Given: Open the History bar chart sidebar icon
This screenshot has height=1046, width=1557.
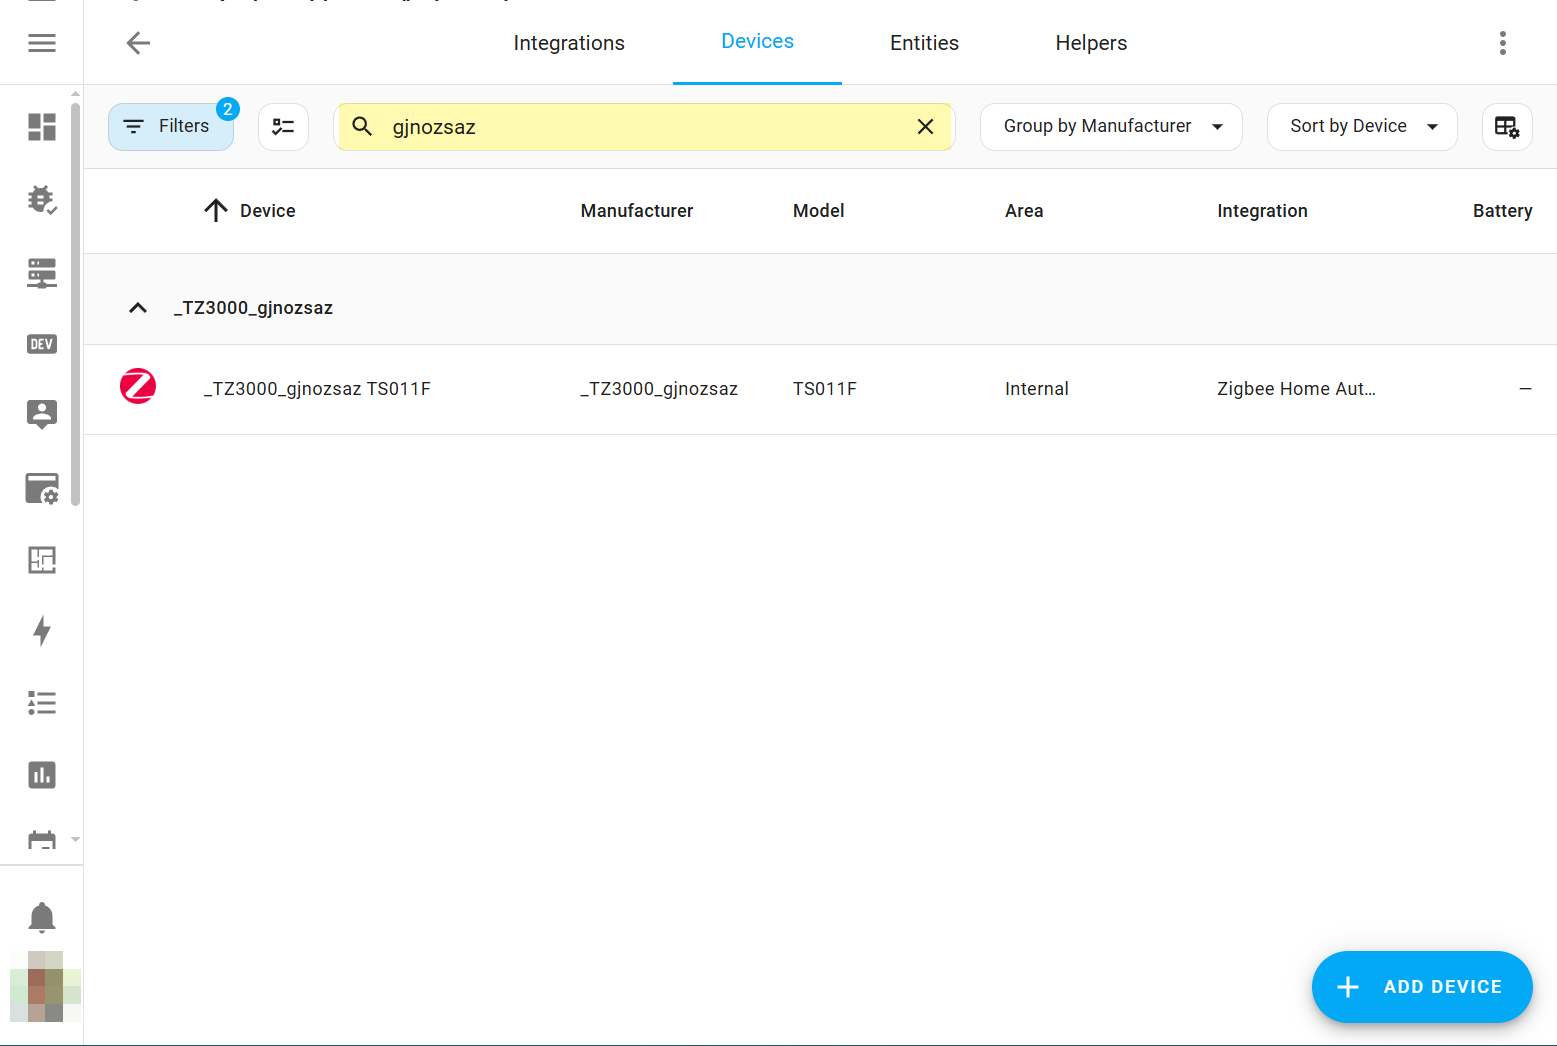Looking at the screenshot, I should click(x=42, y=775).
